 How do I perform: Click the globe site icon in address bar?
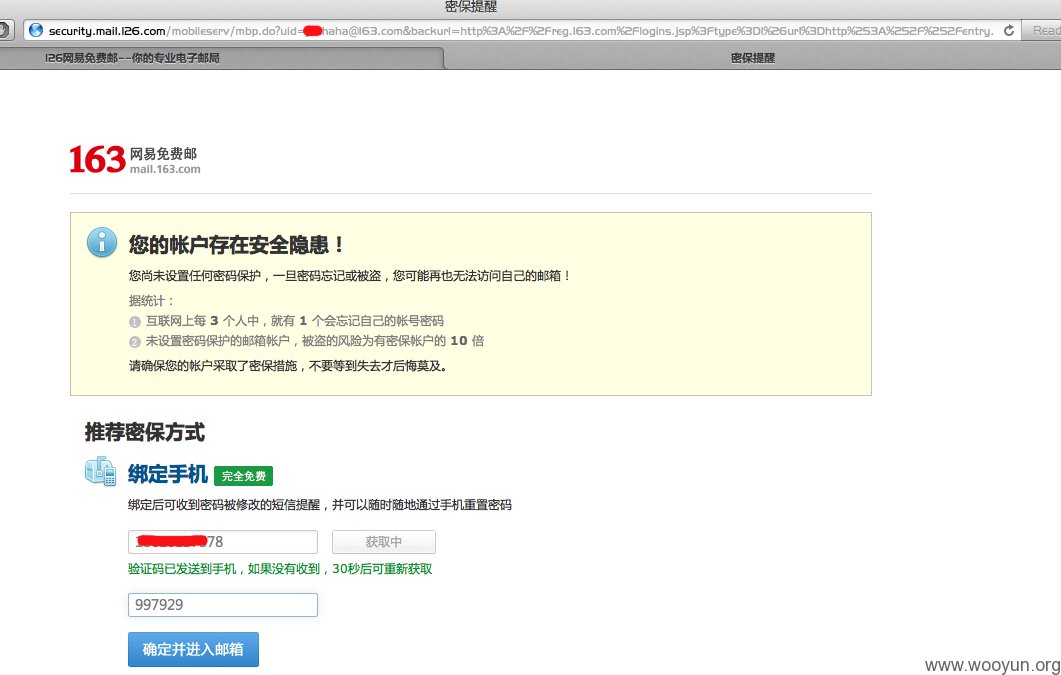(36, 30)
